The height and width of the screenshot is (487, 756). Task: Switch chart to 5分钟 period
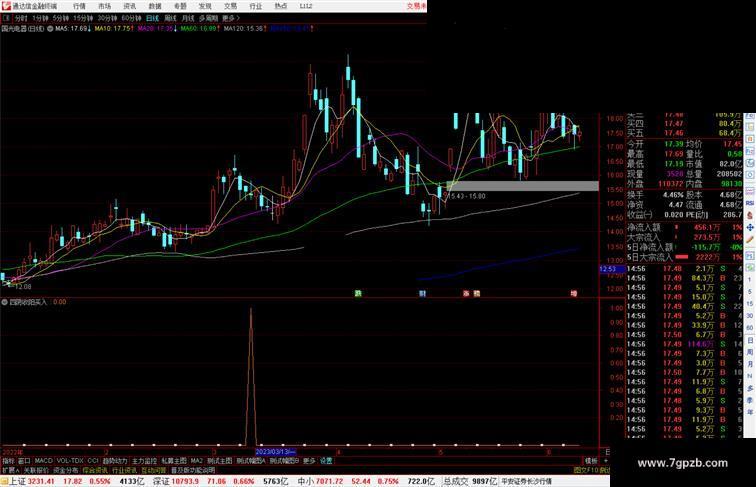61,18
